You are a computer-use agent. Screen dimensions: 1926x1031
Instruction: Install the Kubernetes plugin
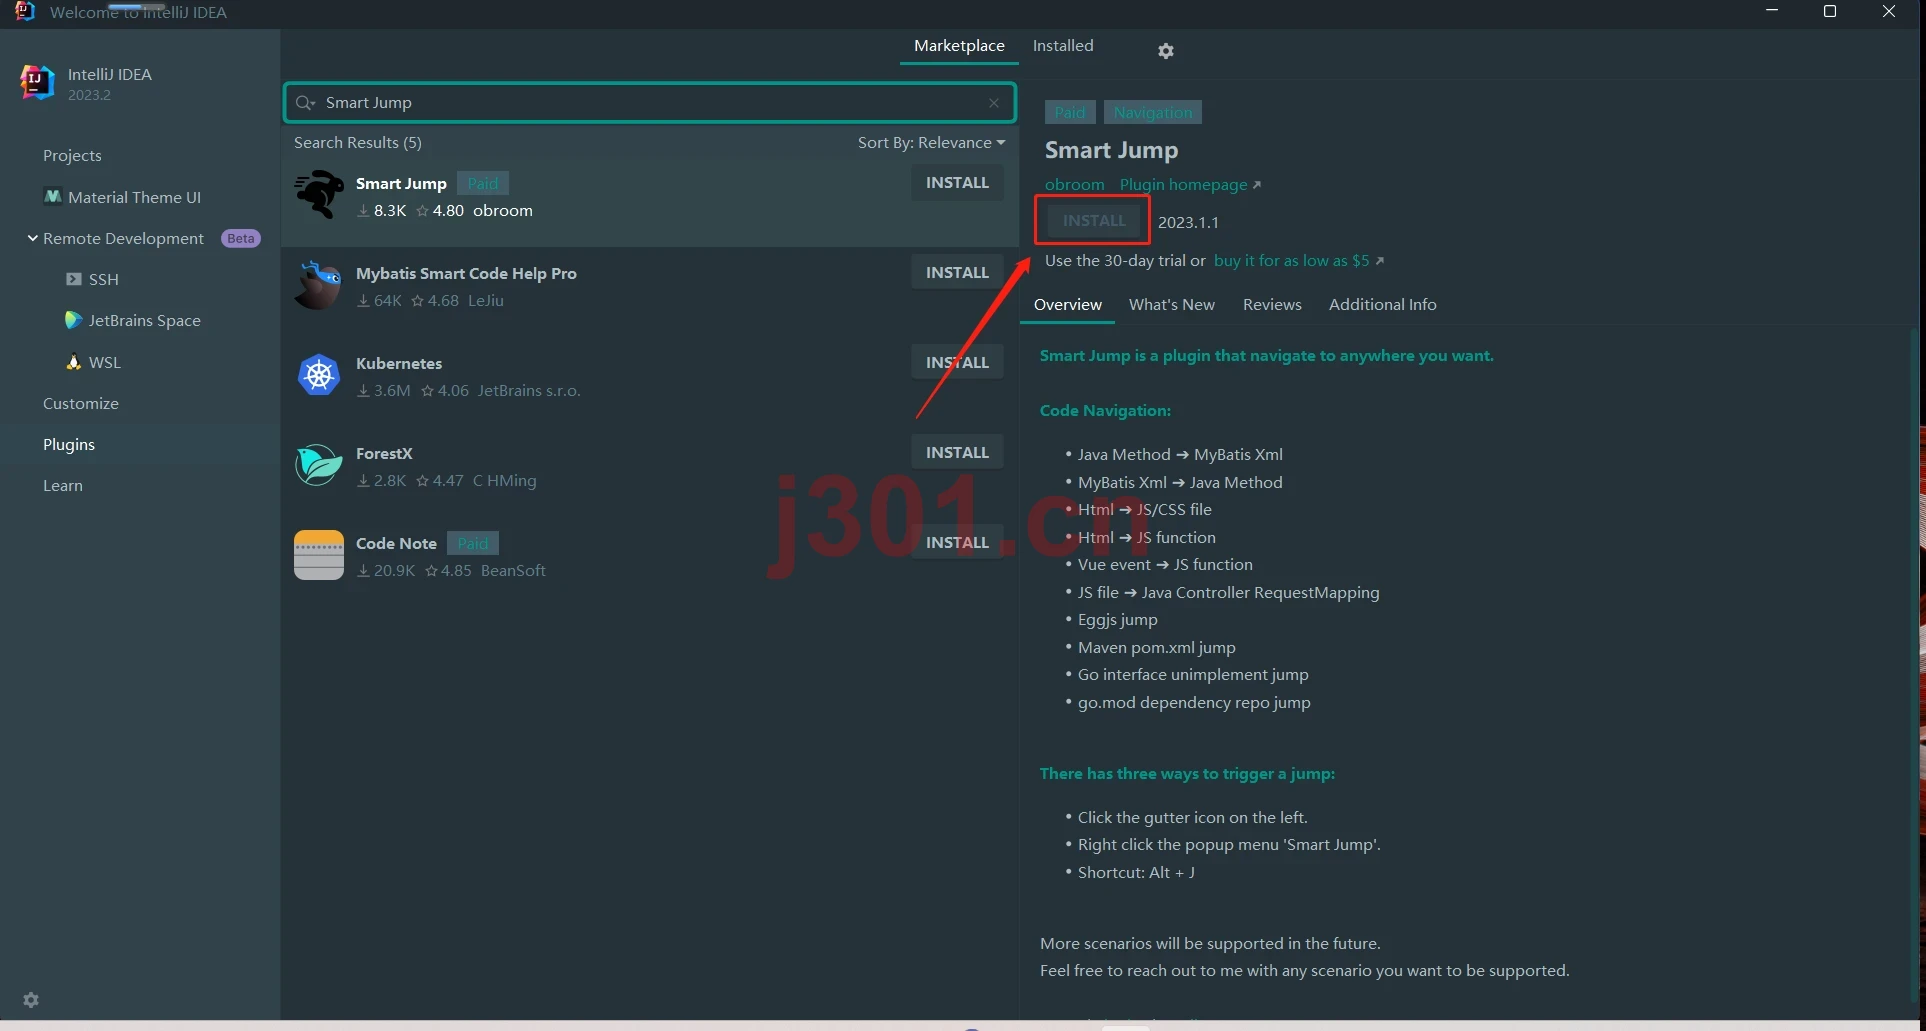(957, 363)
